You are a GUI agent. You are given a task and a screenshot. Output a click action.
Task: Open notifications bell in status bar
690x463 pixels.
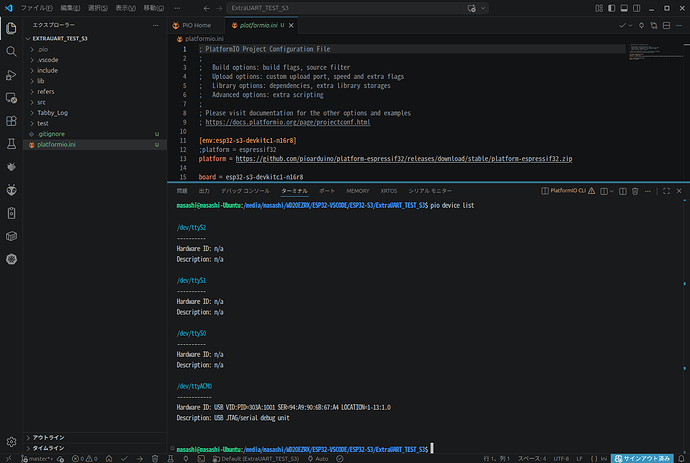681,459
